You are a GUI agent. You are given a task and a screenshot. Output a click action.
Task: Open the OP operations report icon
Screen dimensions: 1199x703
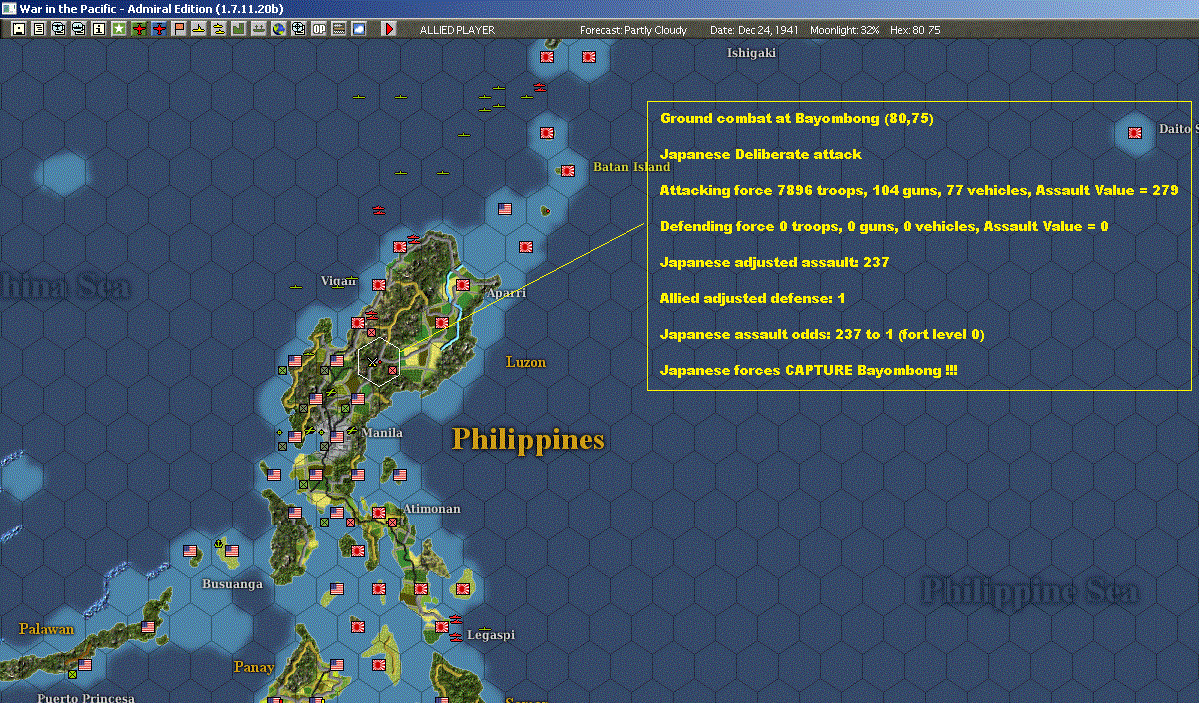pos(318,28)
